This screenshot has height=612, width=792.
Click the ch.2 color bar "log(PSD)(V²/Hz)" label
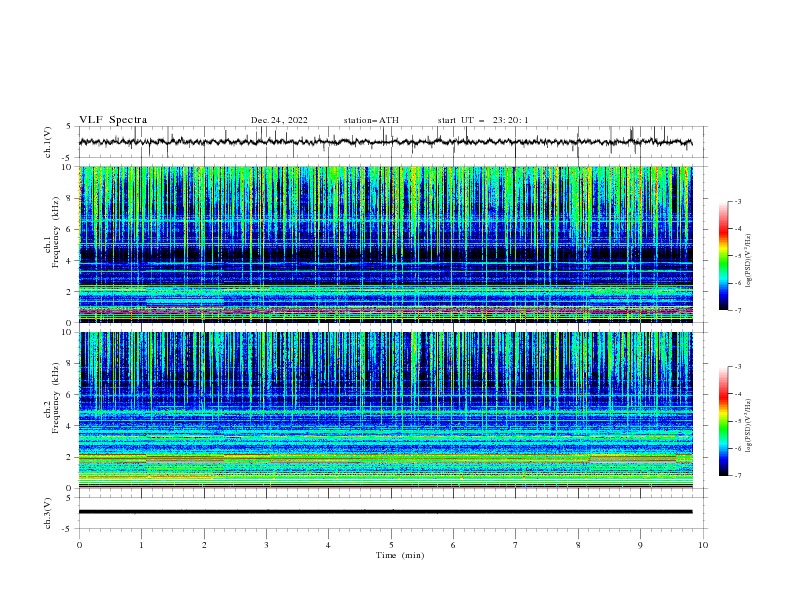pyautogui.click(x=749, y=426)
